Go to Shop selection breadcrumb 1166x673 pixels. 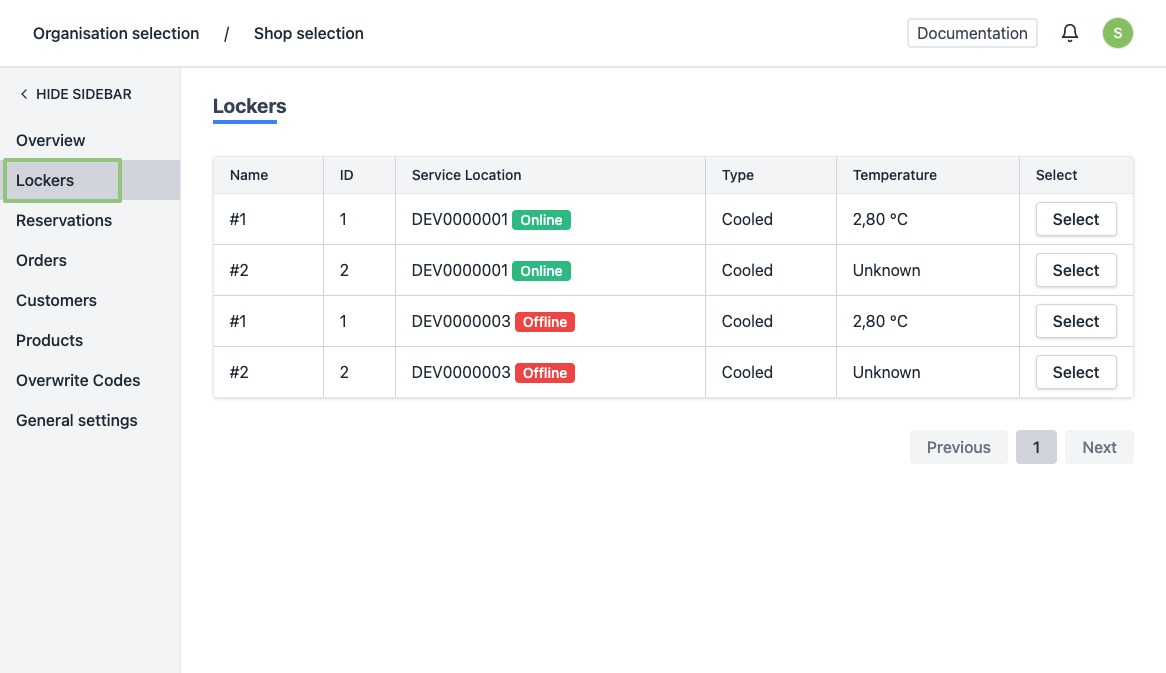tap(308, 33)
